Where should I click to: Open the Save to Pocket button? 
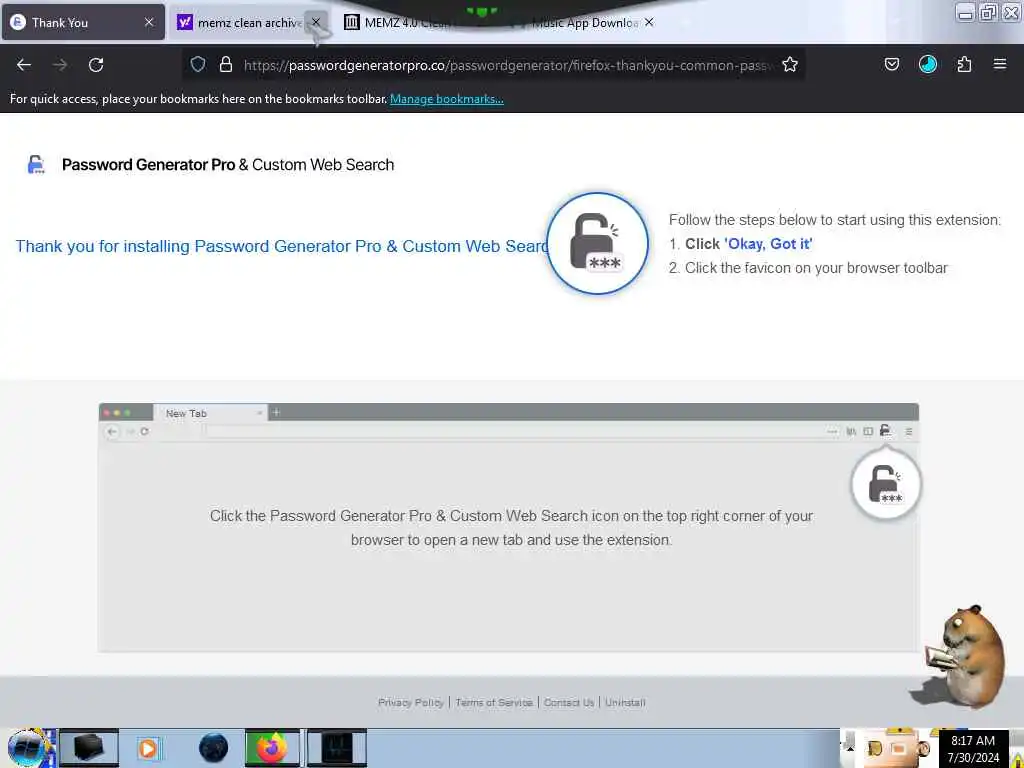[x=891, y=64]
